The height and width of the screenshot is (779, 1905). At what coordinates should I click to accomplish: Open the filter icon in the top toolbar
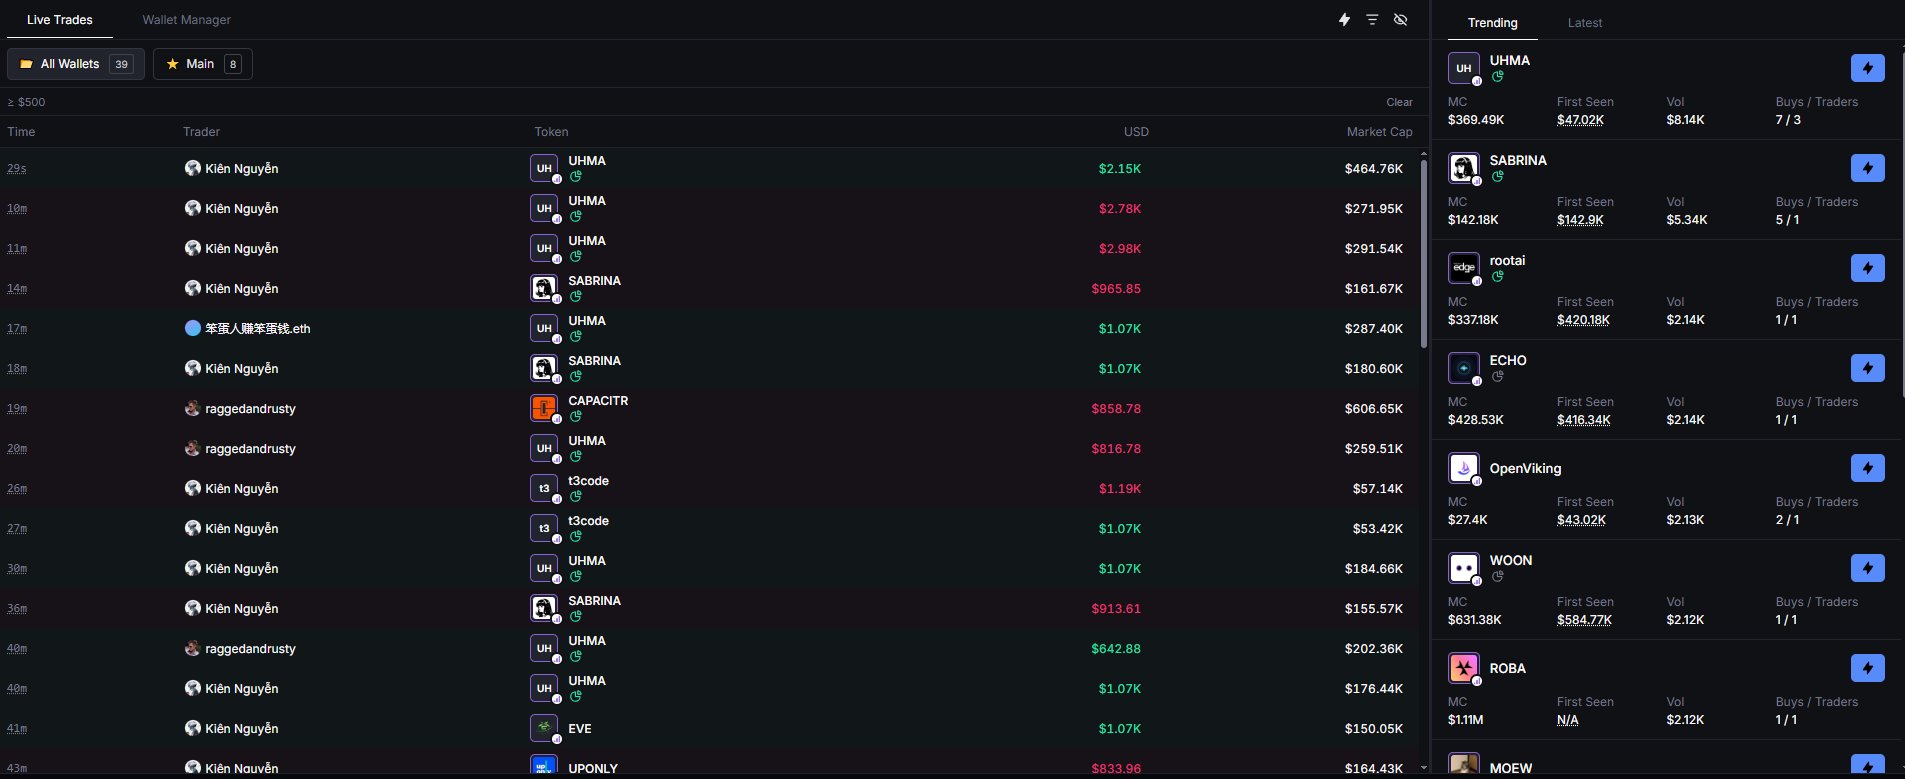tap(1372, 20)
